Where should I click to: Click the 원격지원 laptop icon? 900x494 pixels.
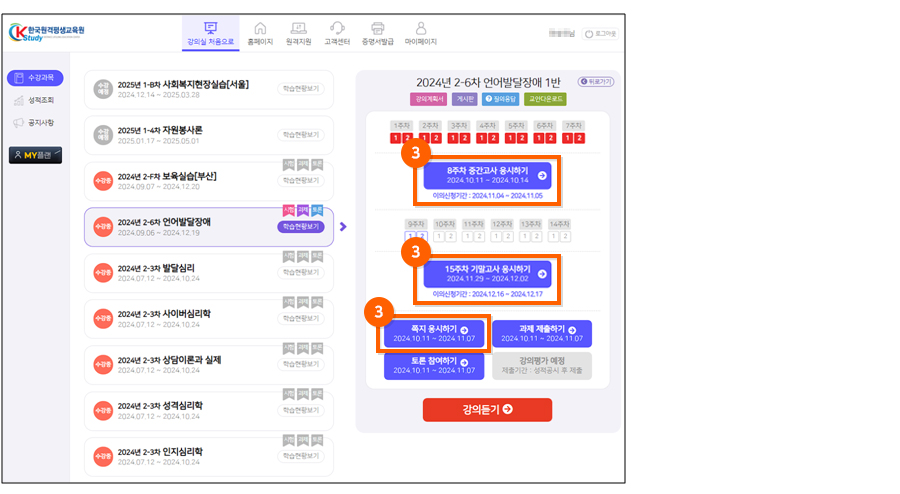point(298,29)
